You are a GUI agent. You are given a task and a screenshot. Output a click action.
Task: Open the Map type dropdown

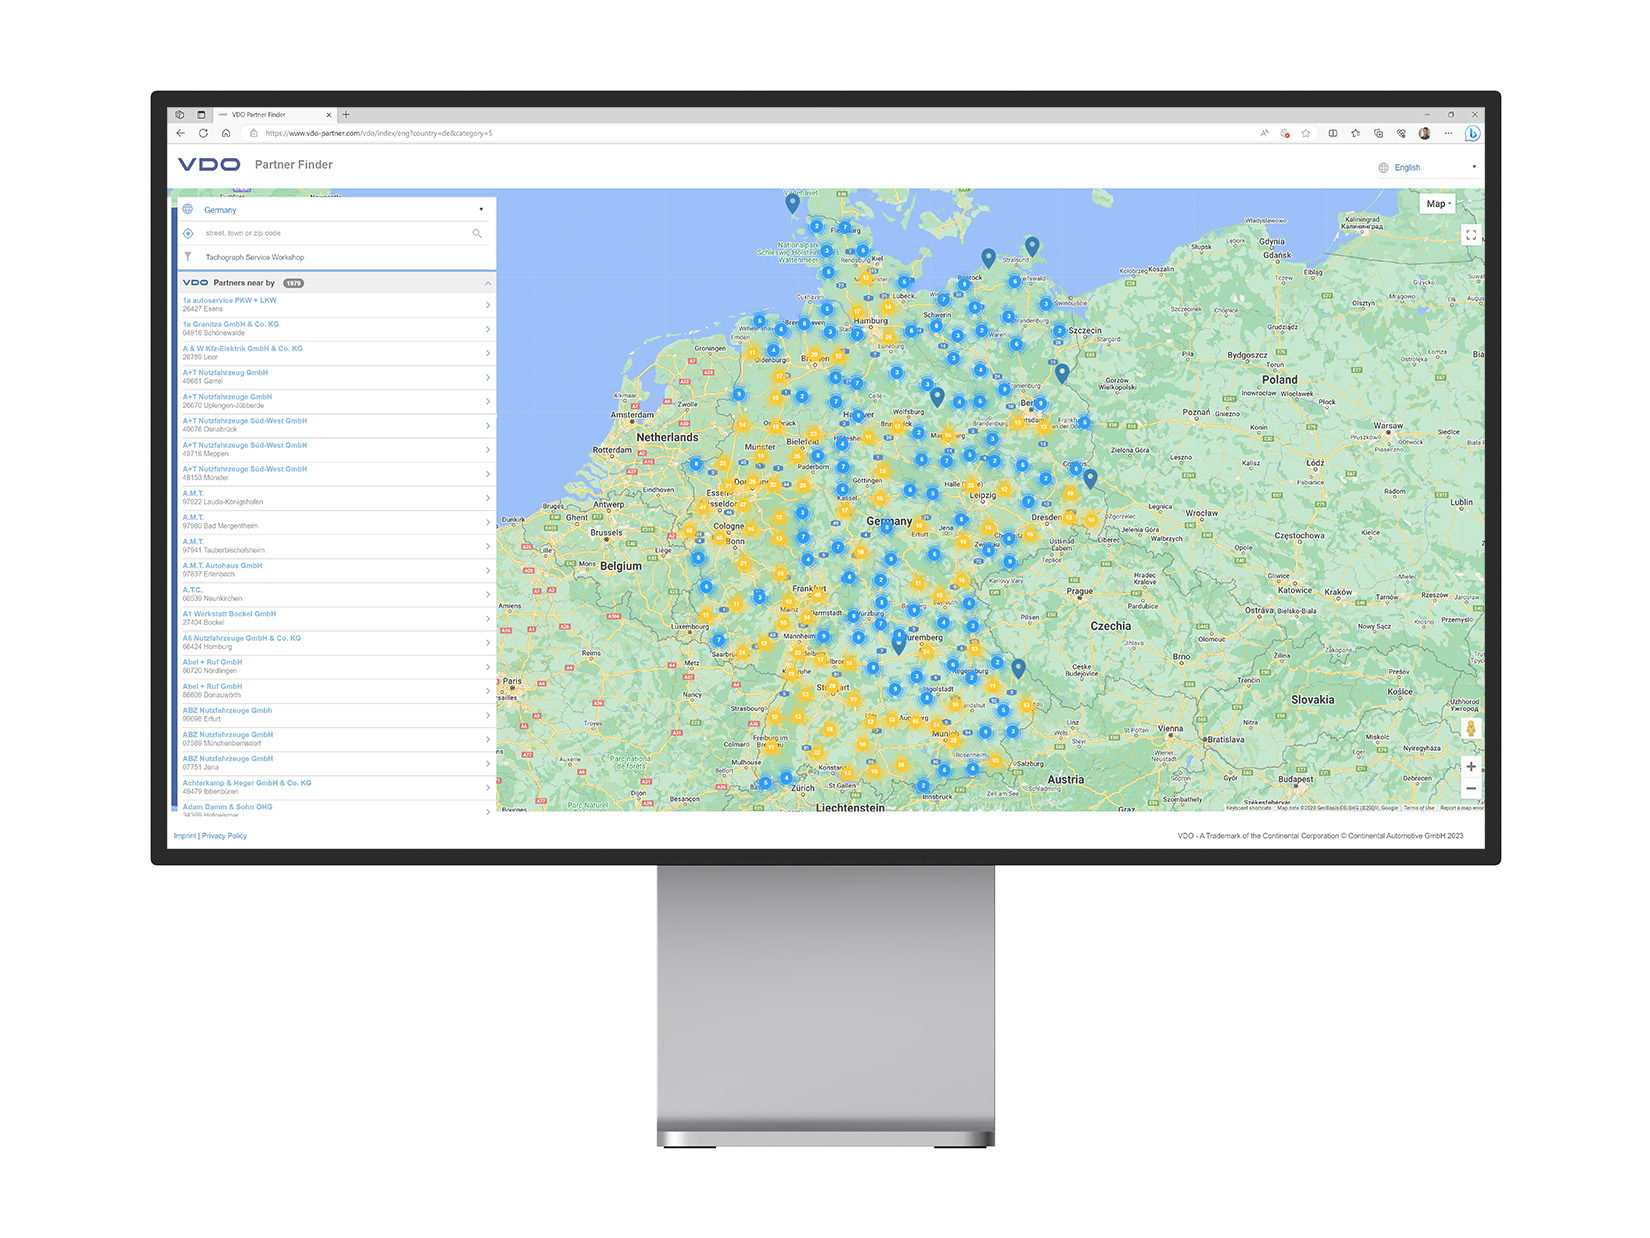coord(1438,204)
